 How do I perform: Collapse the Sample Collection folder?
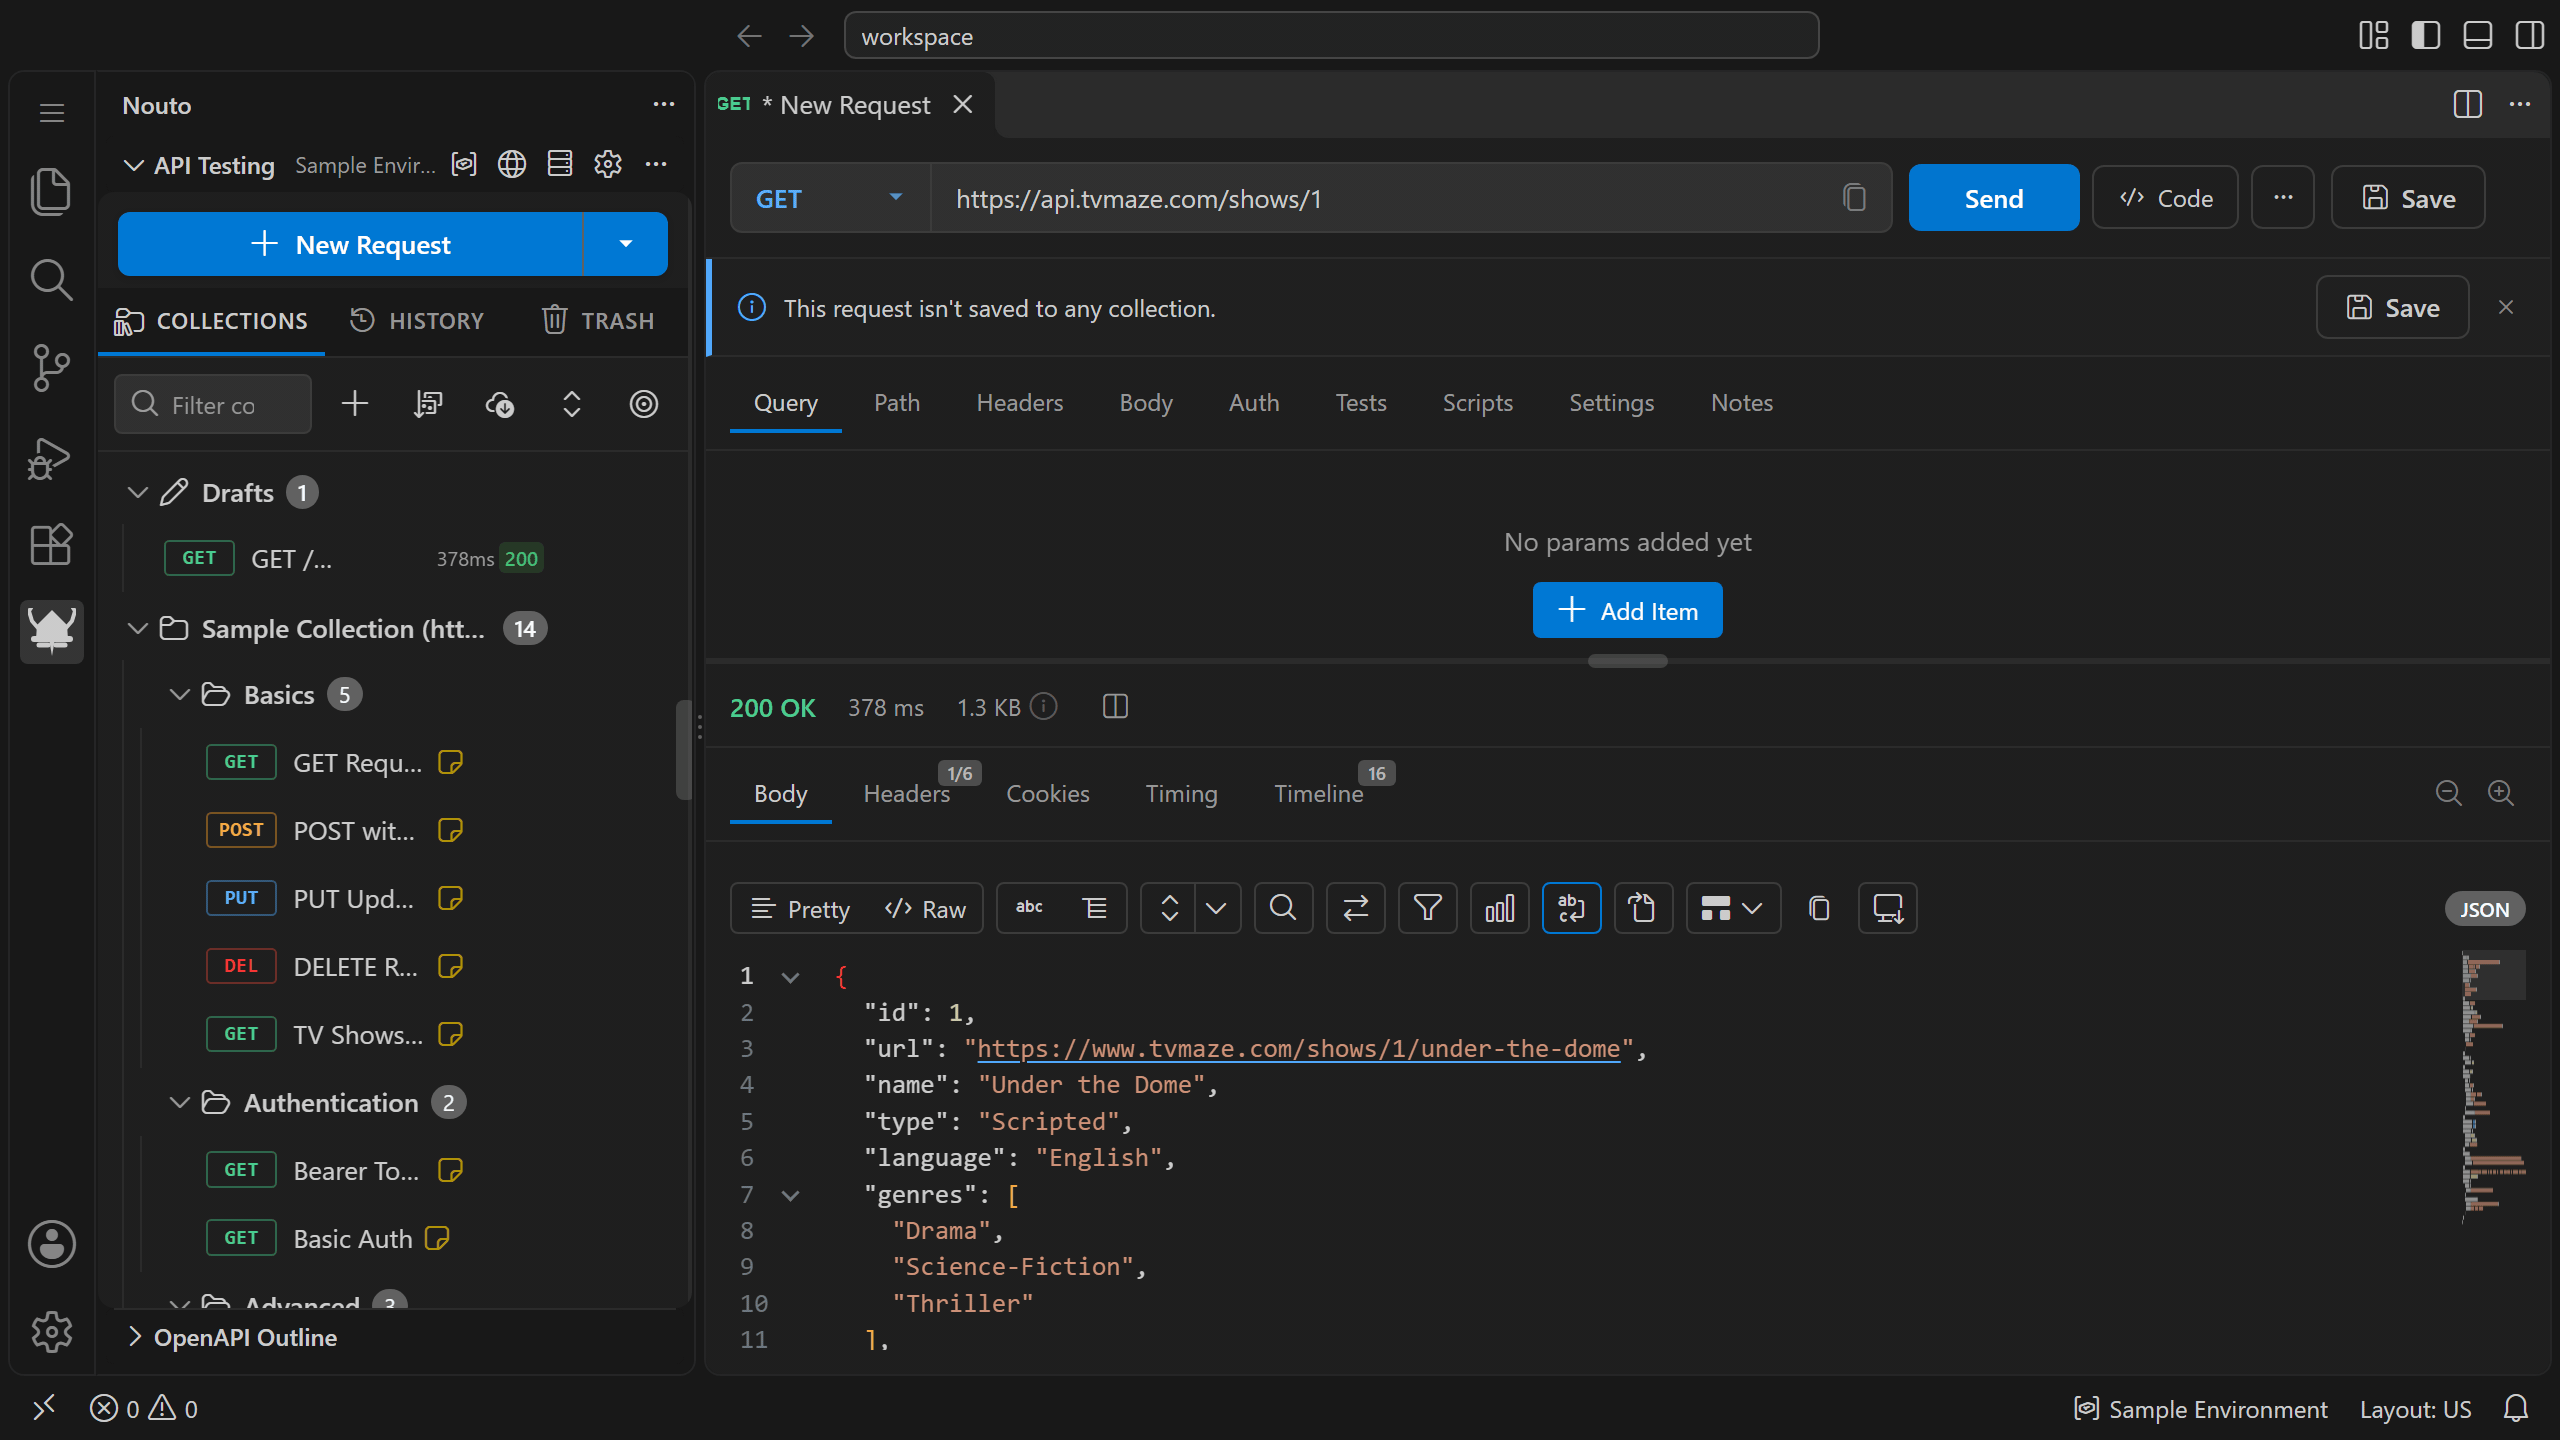[138, 629]
